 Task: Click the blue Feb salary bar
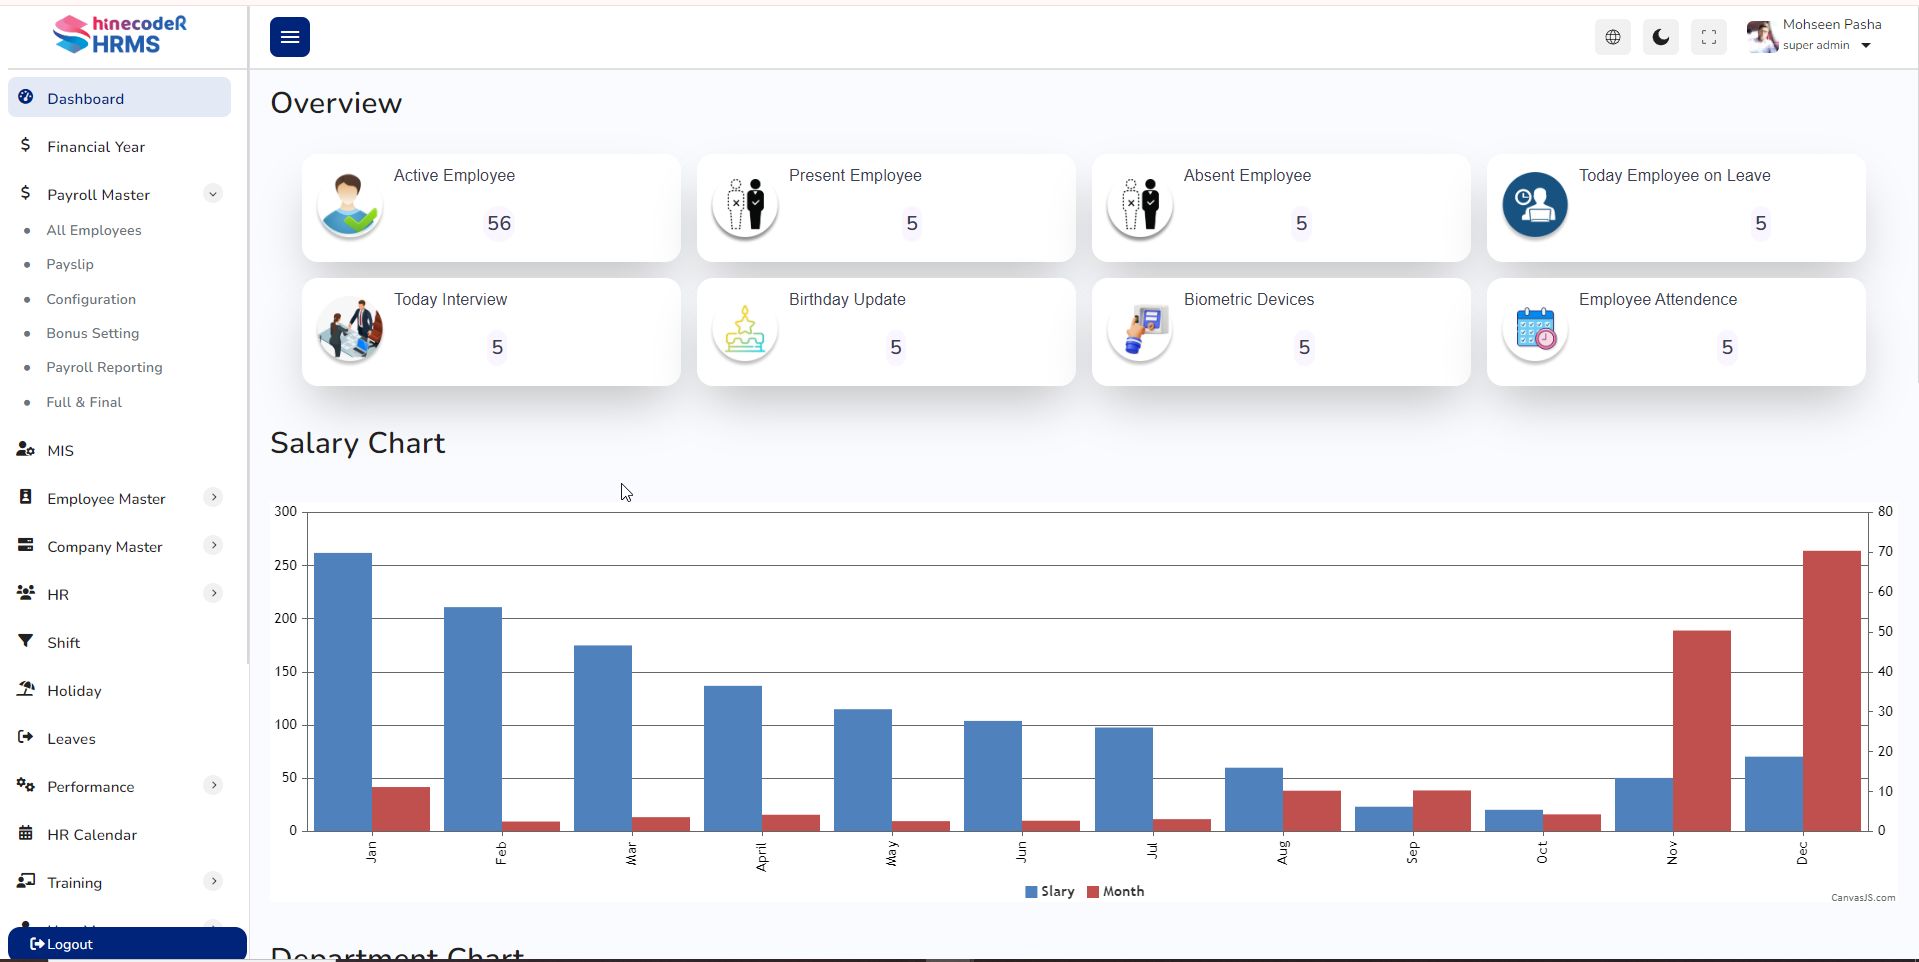pos(473,719)
